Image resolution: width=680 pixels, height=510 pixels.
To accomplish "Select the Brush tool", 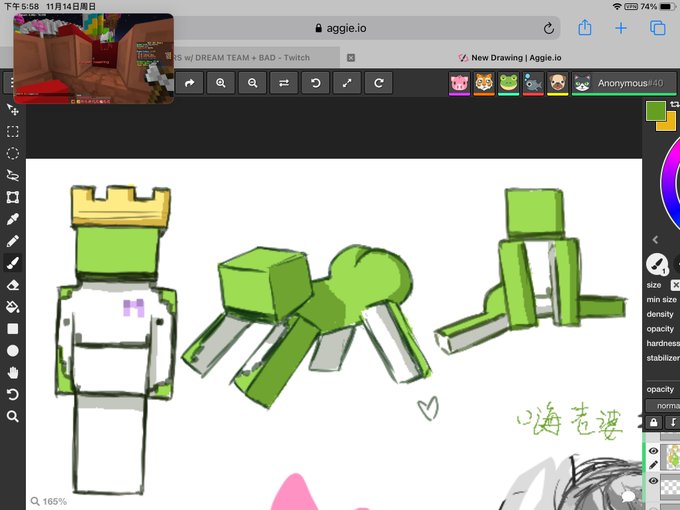I will click(x=13, y=263).
